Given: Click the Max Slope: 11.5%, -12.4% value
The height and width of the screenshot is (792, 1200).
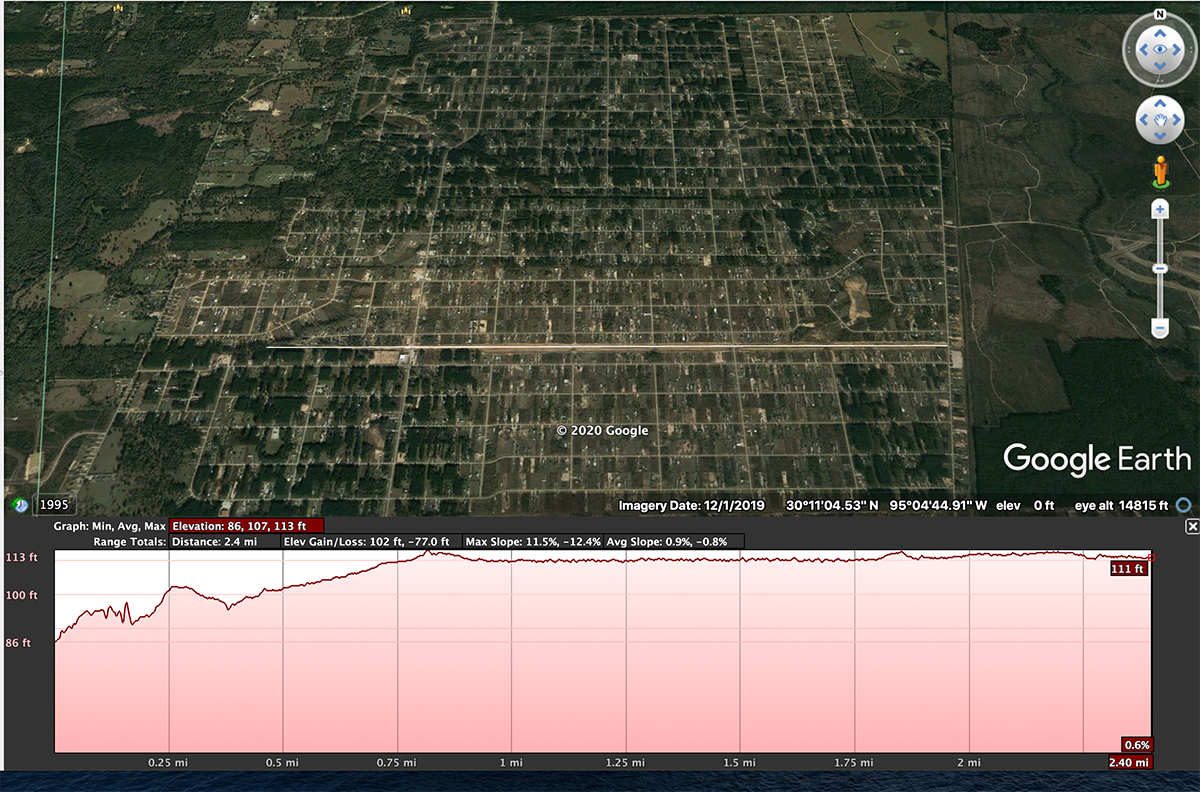Looking at the screenshot, I should point(531,541).
